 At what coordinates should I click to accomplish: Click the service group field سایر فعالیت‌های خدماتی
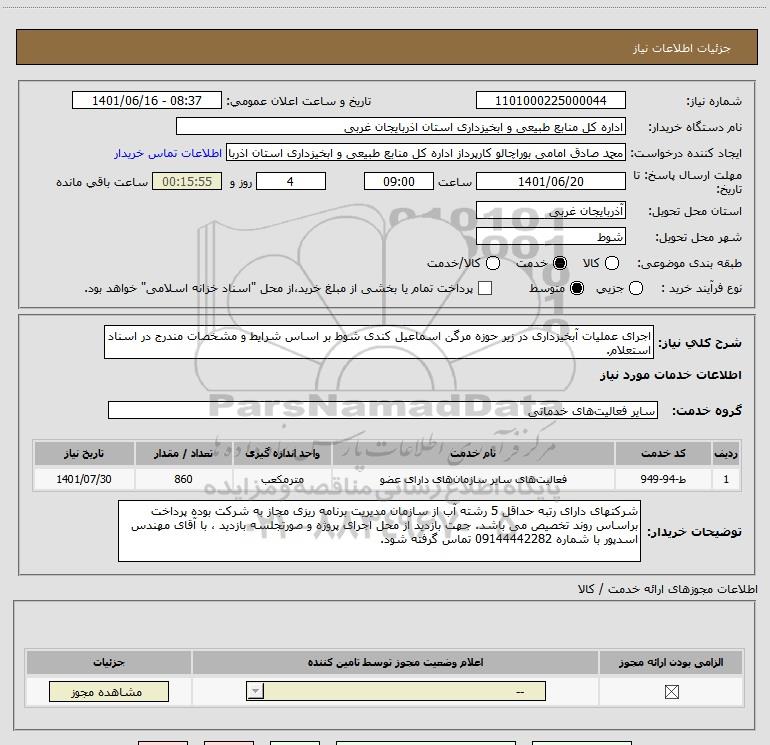click(383, 411)
